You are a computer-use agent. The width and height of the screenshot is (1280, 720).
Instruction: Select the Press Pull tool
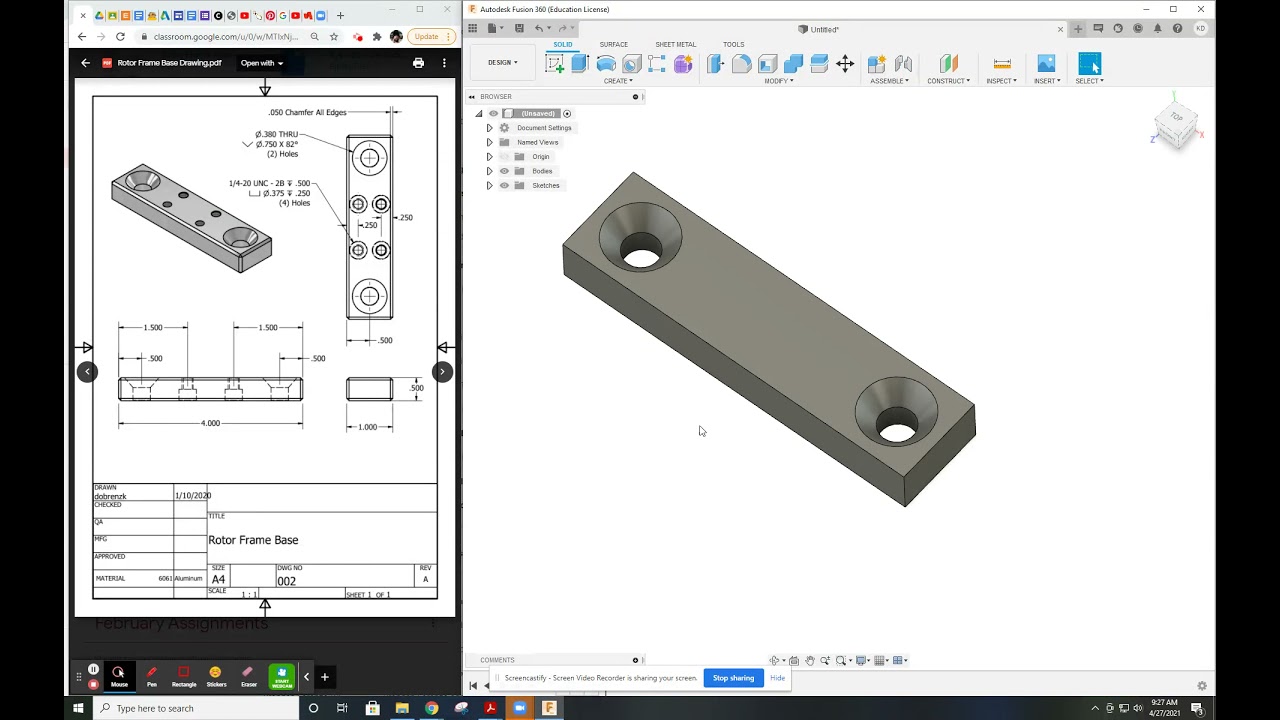(x=715, y=64)
